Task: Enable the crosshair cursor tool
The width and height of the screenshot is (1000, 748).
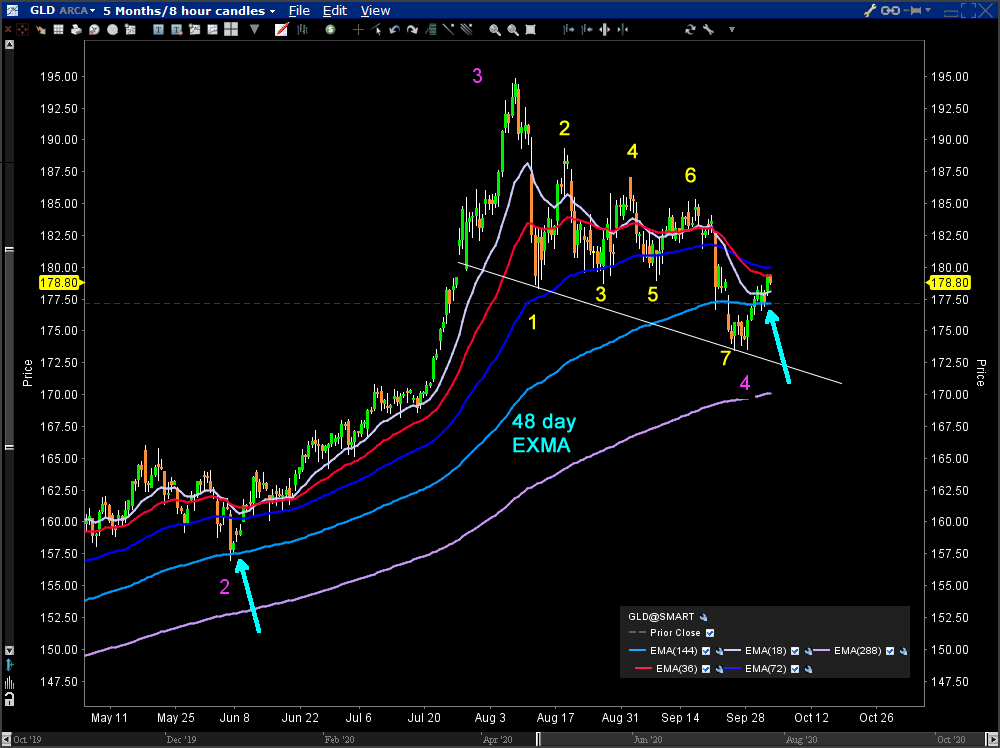Action: [358, 29]
